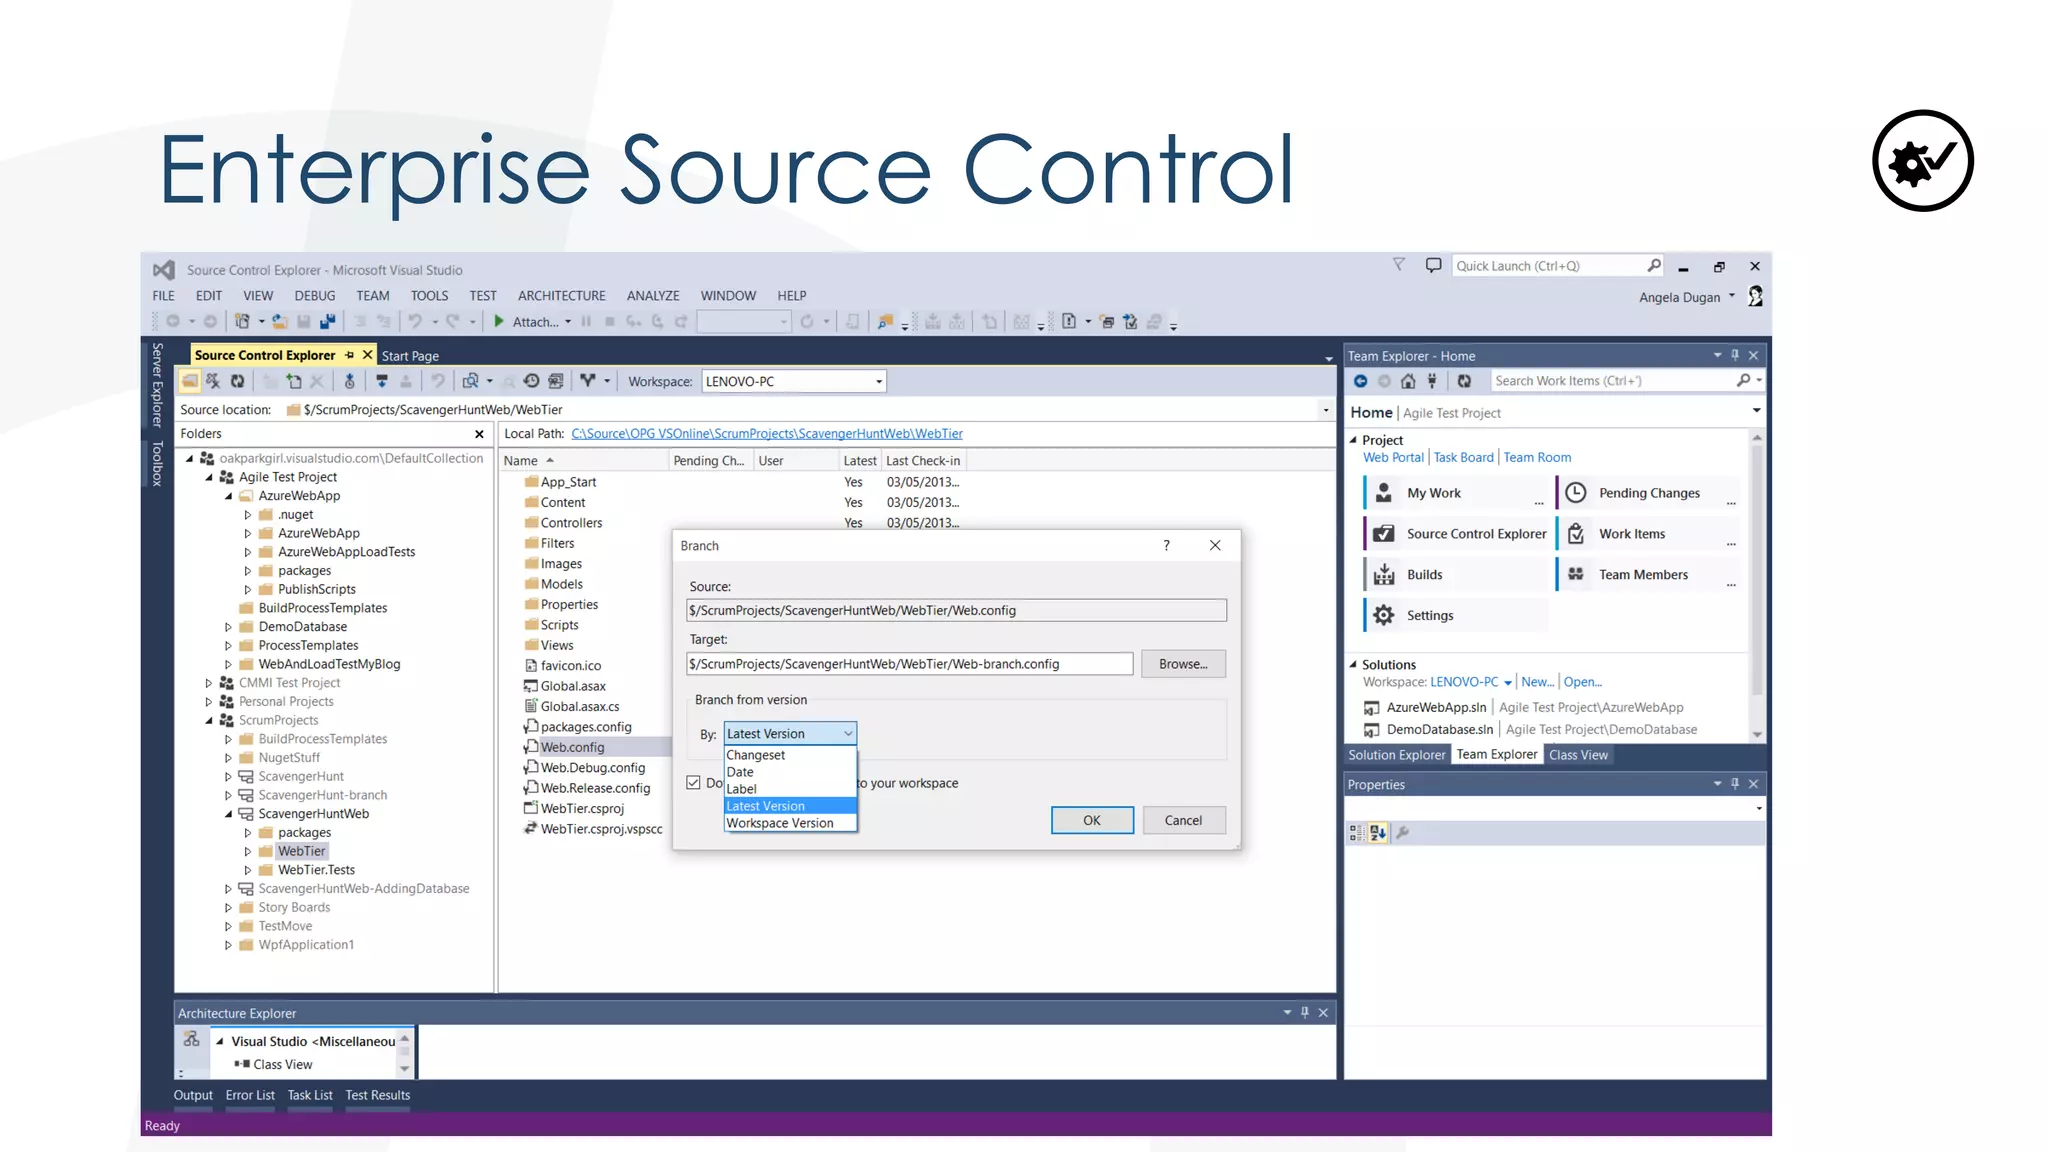The height and width of the screenshot is (1152, 2048).
Task: Collapse the Project section in Team Explorer
Action: (x=1354, y=440)
